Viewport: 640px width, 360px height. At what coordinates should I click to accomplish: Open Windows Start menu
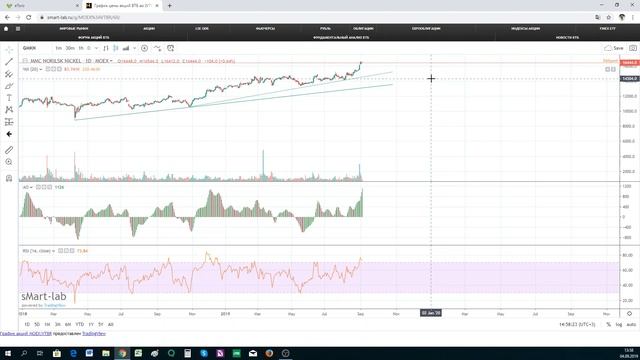click(8, 353)
